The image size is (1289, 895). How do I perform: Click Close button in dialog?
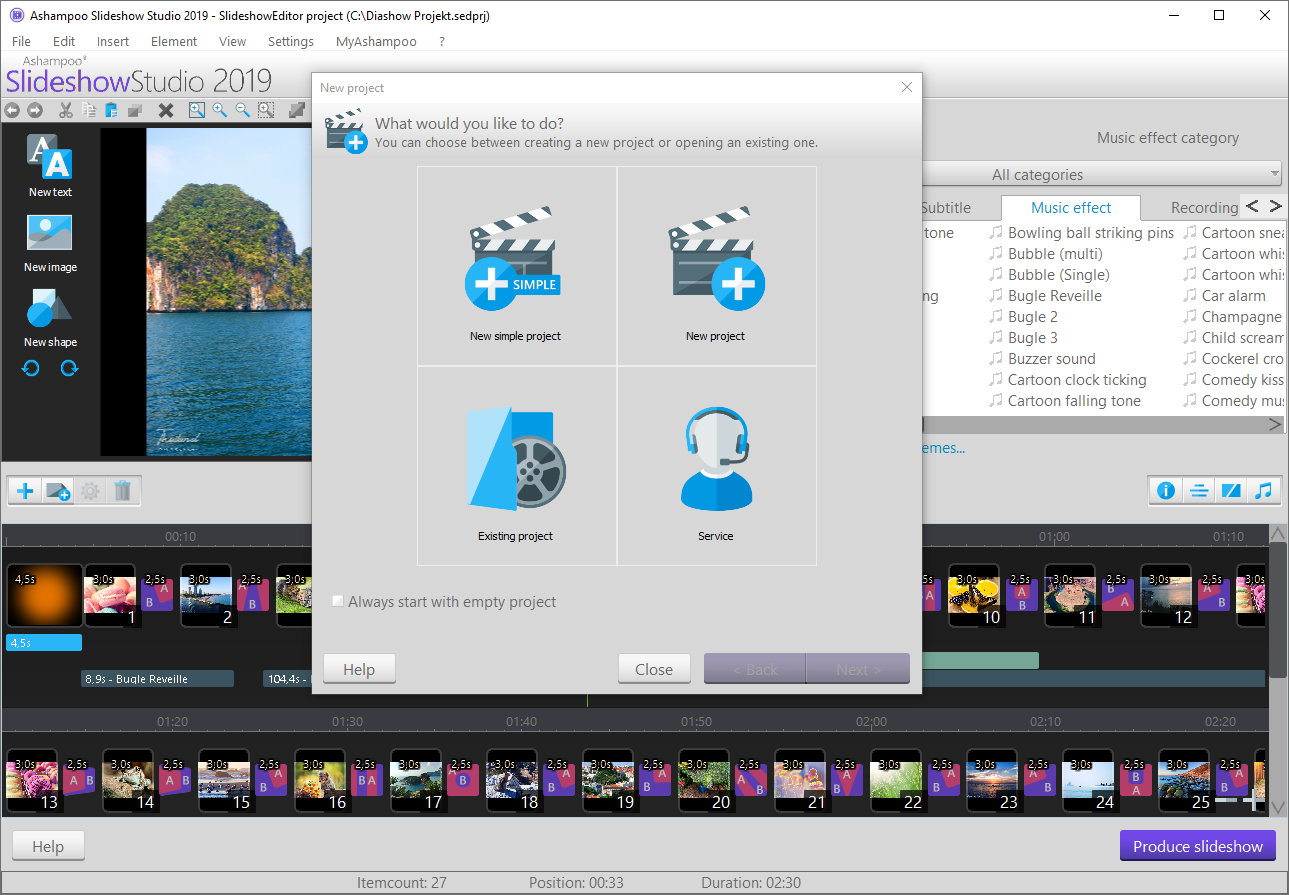654,669
